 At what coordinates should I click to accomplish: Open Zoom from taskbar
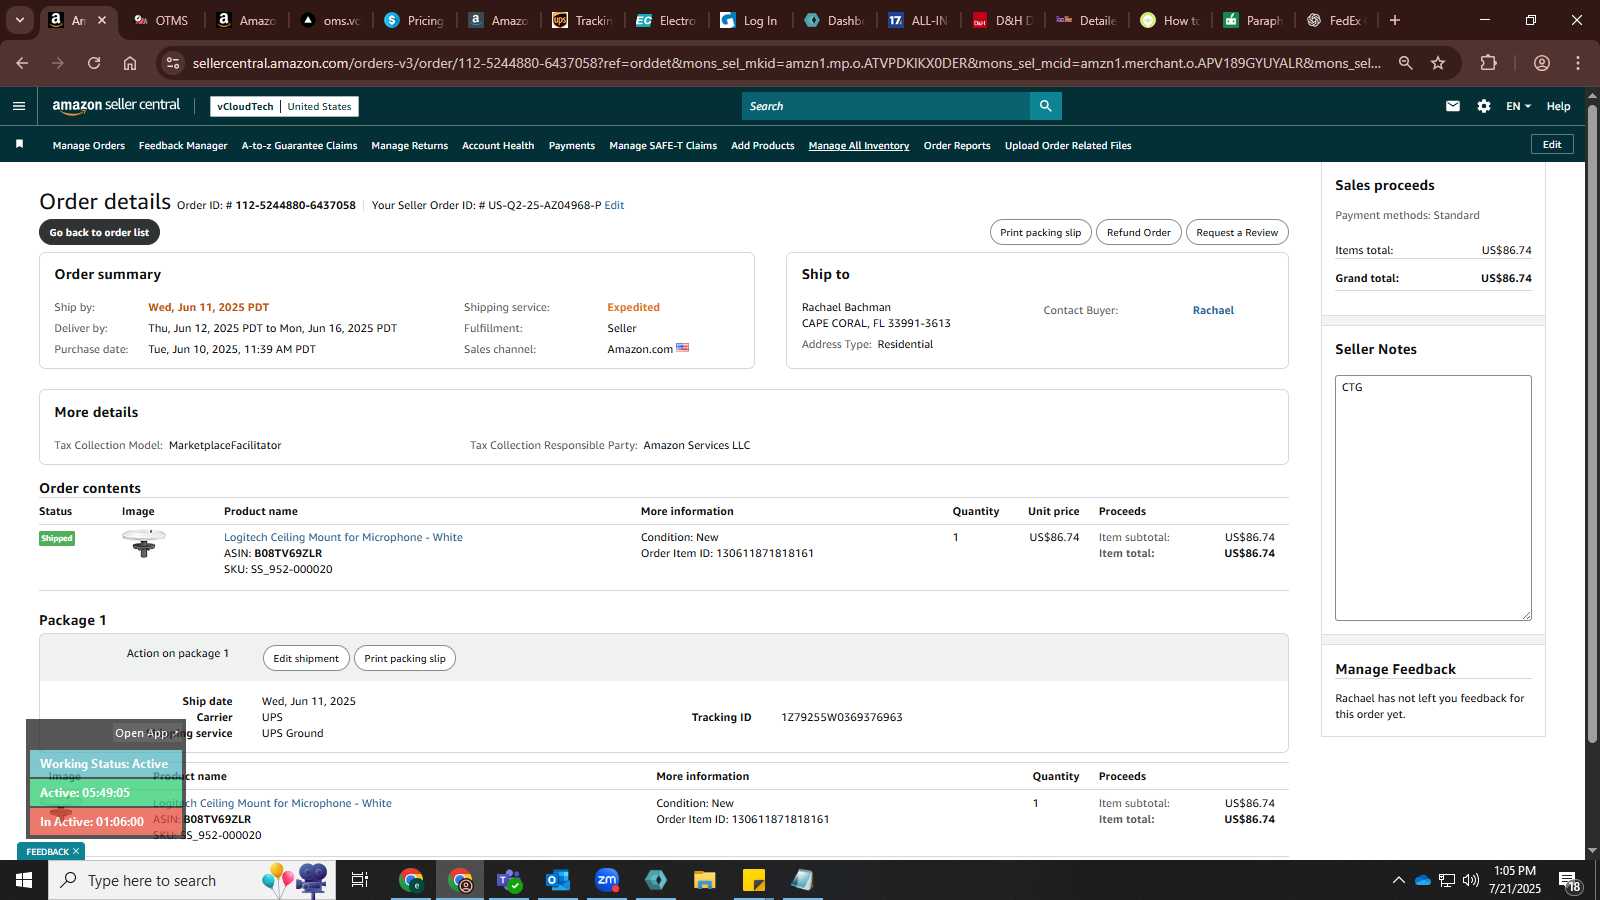click(x=607, y=880)
